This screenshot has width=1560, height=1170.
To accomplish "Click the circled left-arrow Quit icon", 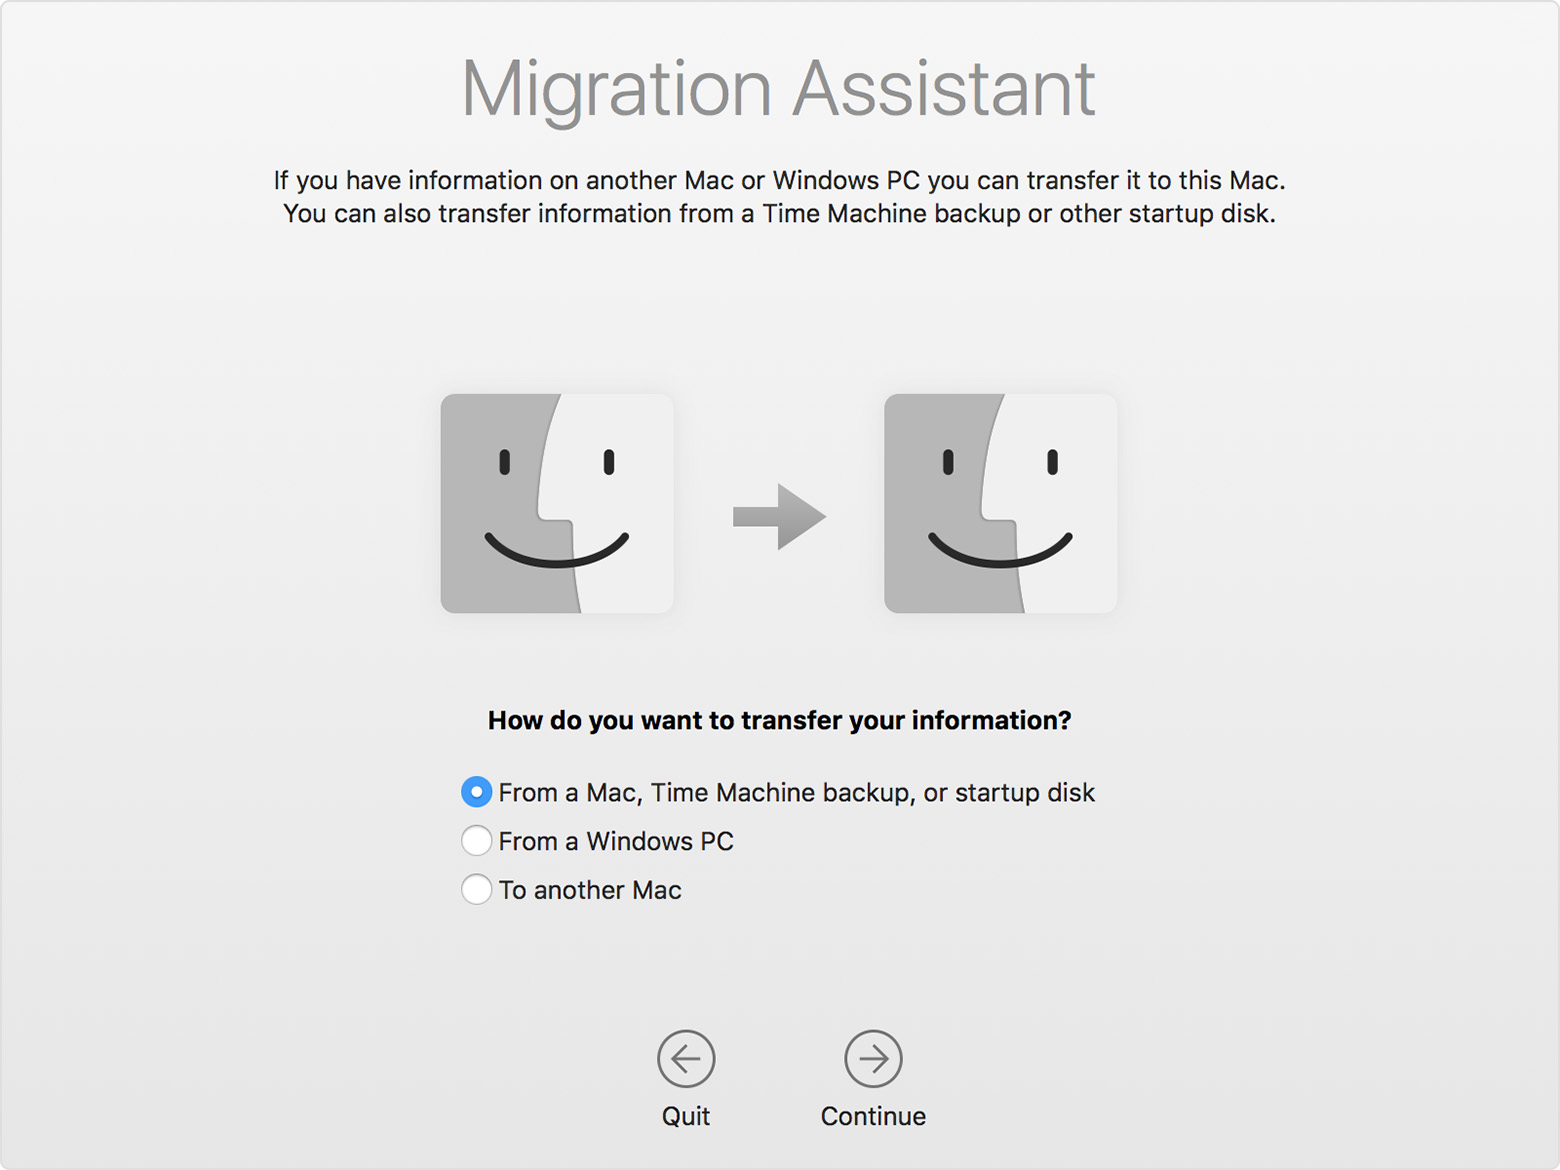I will click(686, 1058).
